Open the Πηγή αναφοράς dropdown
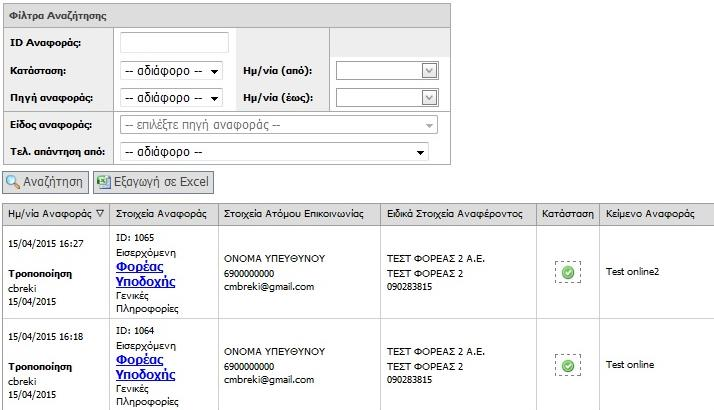 (172, 98)
